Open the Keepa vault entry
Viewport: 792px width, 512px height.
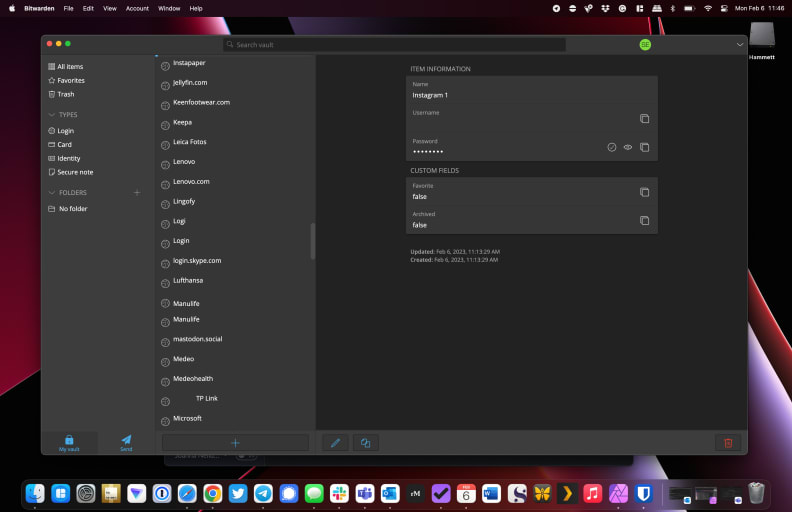click(x=234, y=124)
